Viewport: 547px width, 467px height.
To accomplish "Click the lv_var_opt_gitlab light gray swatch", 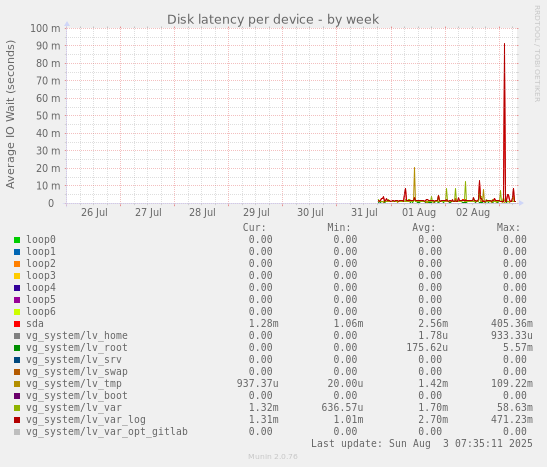I will [x=17, y=432].
